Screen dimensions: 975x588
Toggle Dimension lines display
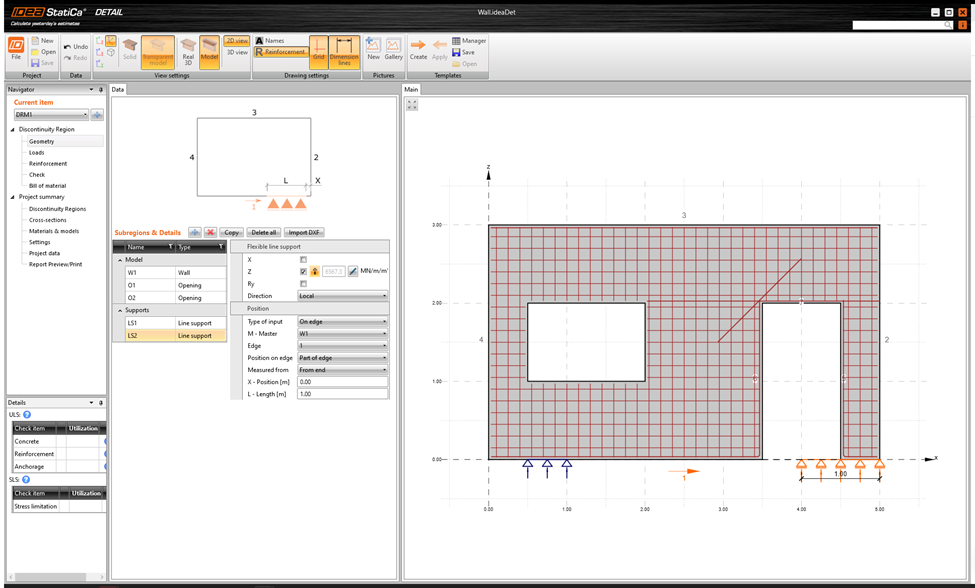pos(344,51)
